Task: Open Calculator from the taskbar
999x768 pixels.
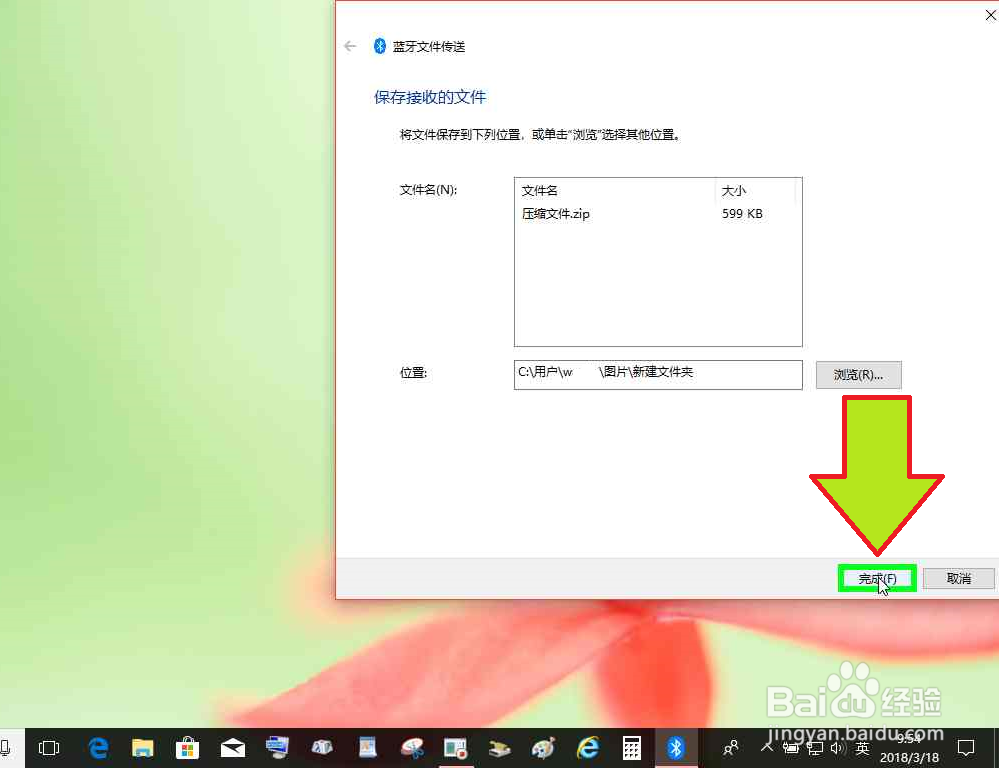Action: (631, 748)
